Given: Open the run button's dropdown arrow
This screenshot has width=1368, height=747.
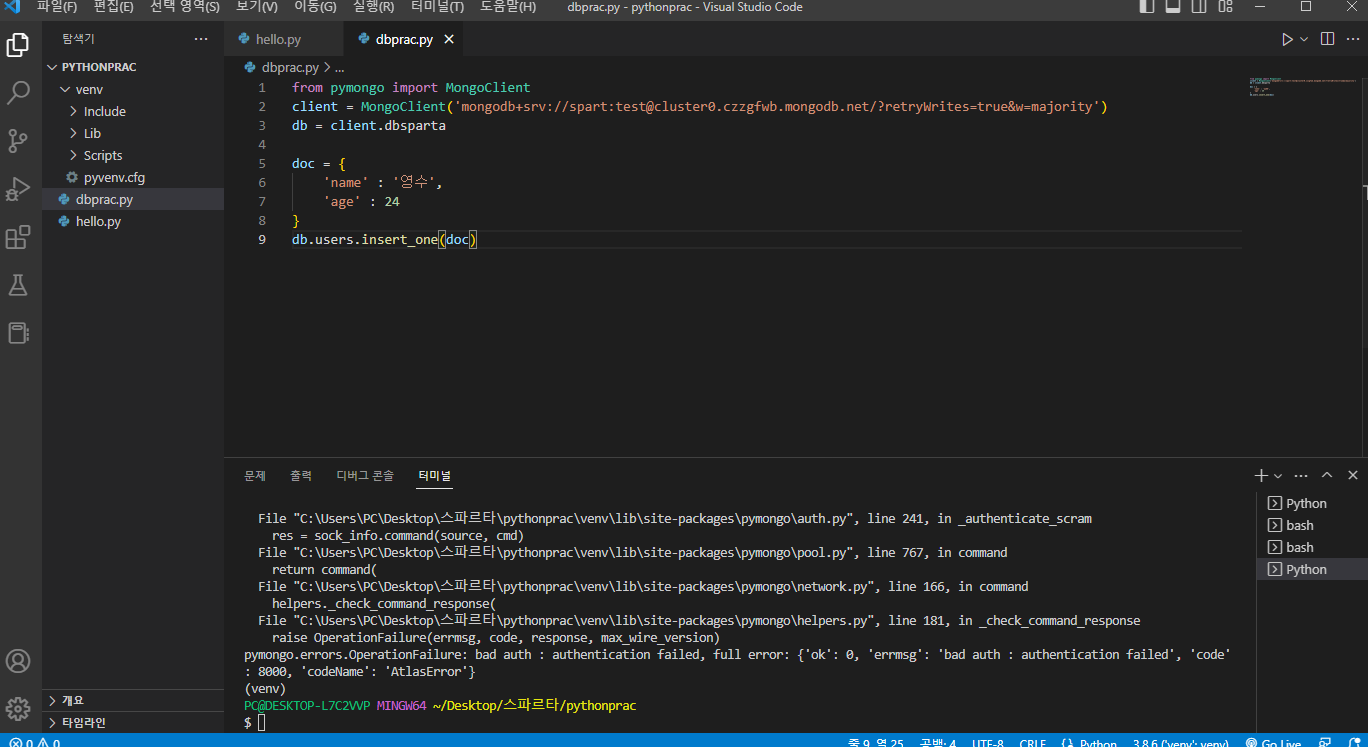Looking at the screenshot, I should click(x=1304, y=40).
